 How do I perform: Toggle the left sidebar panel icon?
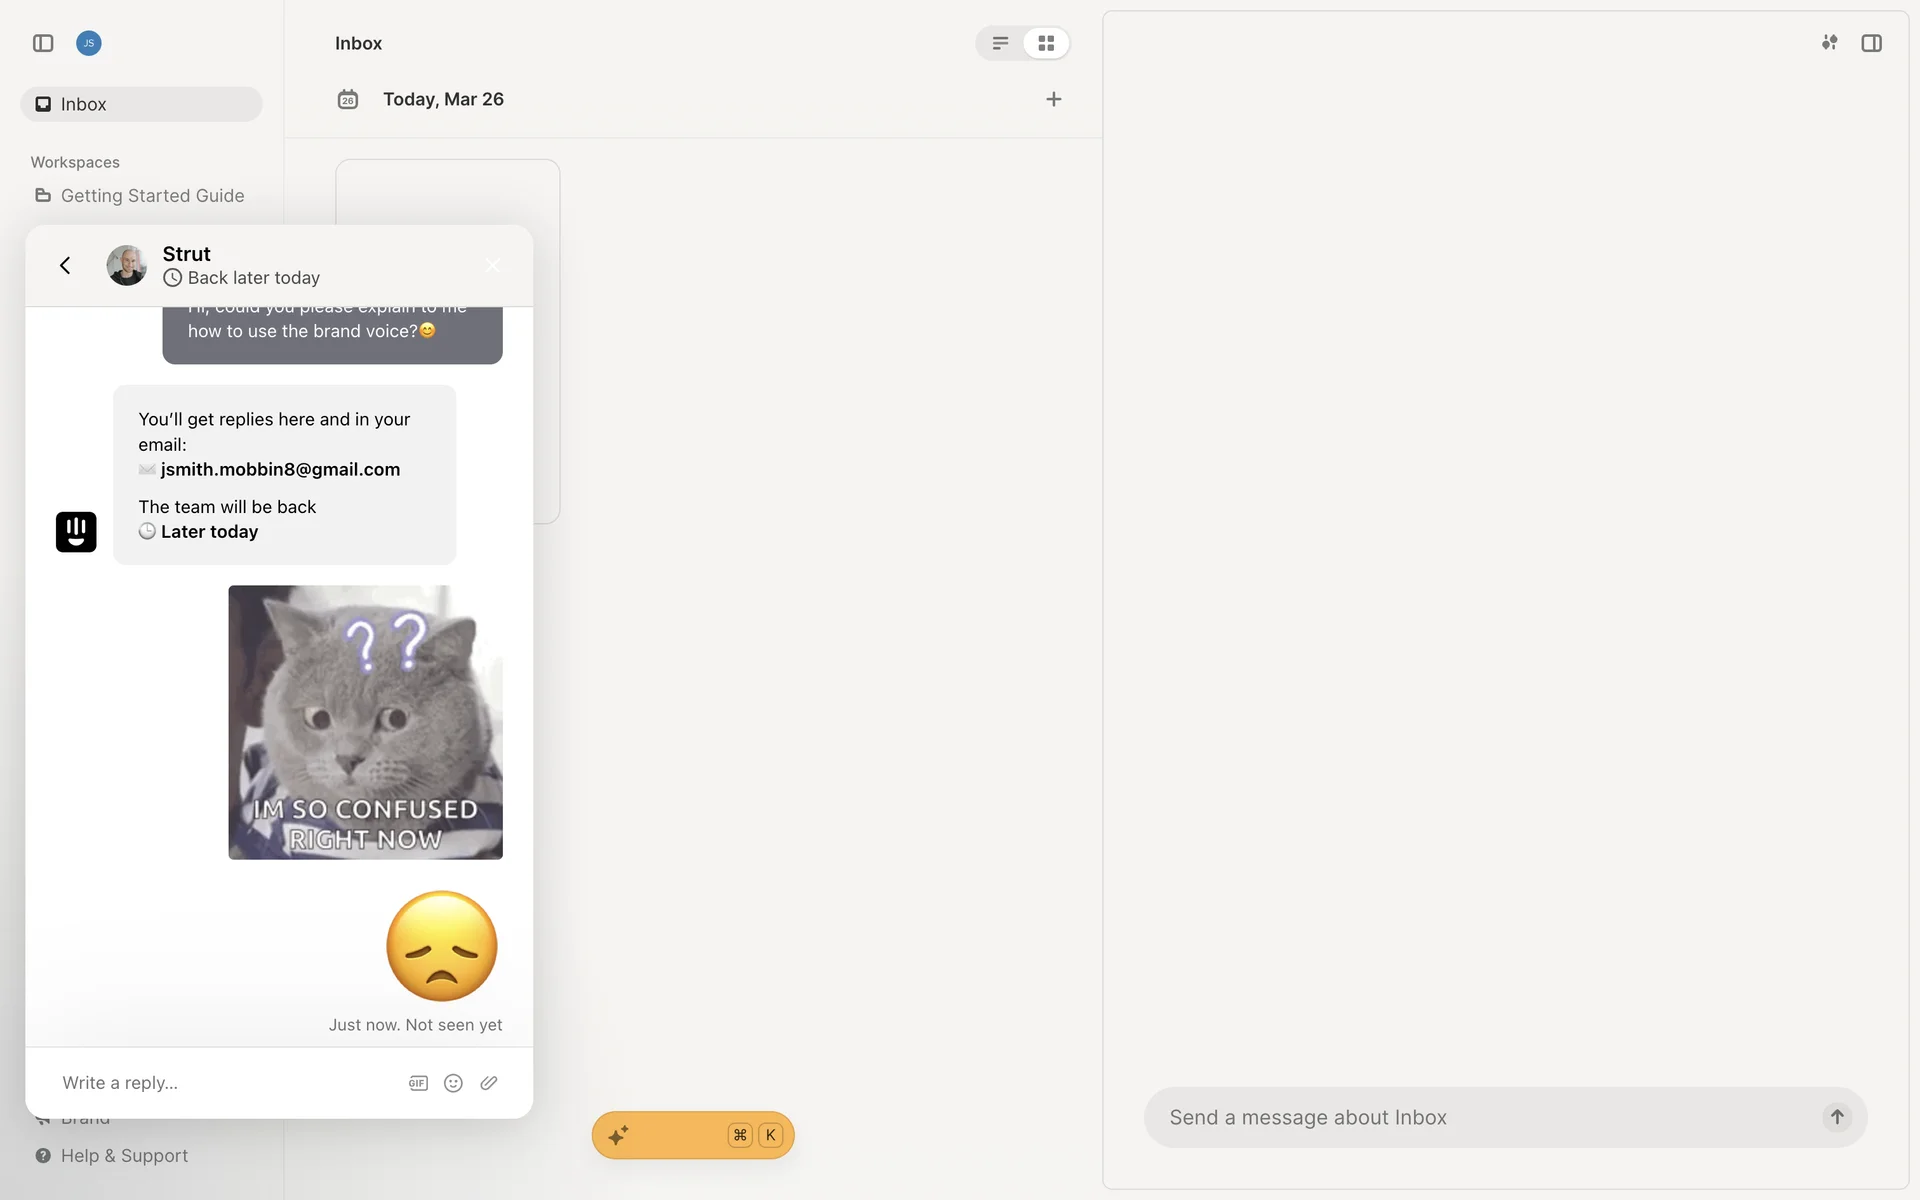coord(43,43)
